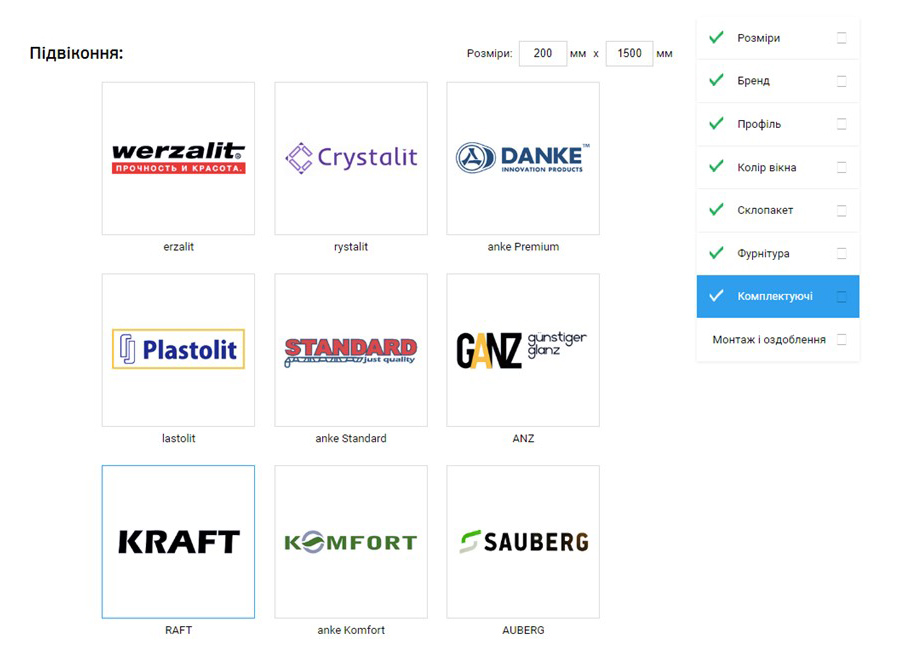Toggle the checkbox next to Бренд

841,81
